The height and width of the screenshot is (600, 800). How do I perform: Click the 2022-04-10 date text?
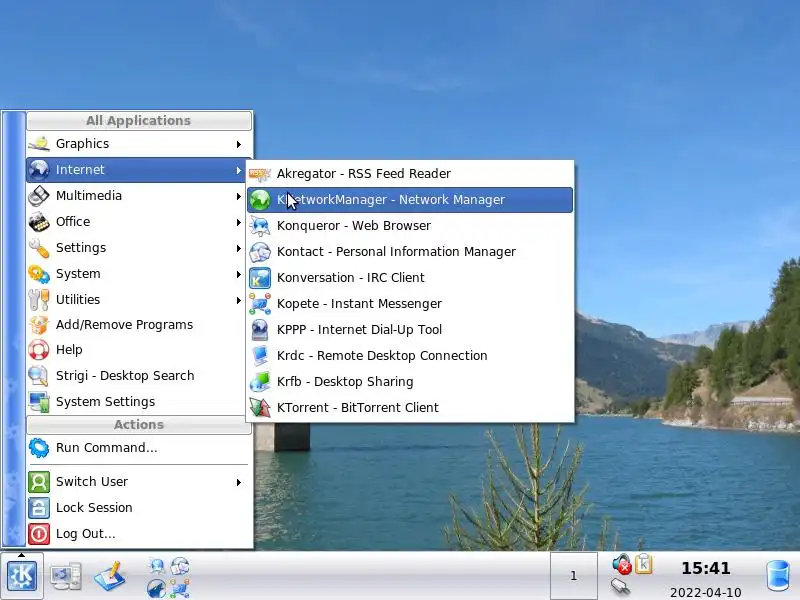tap(706, 592)
